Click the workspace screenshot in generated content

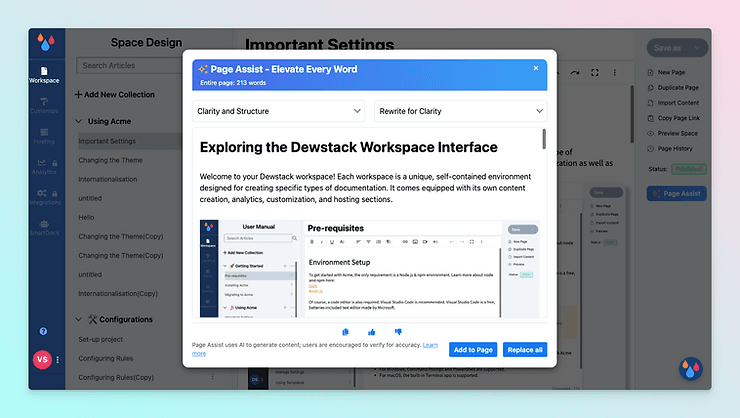370,268
